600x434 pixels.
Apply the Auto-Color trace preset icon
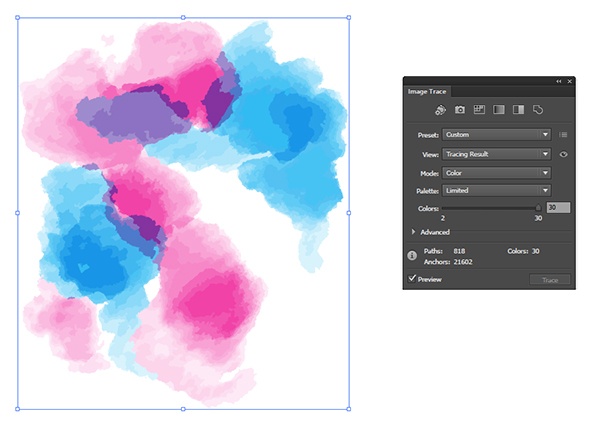click(440, 110)
